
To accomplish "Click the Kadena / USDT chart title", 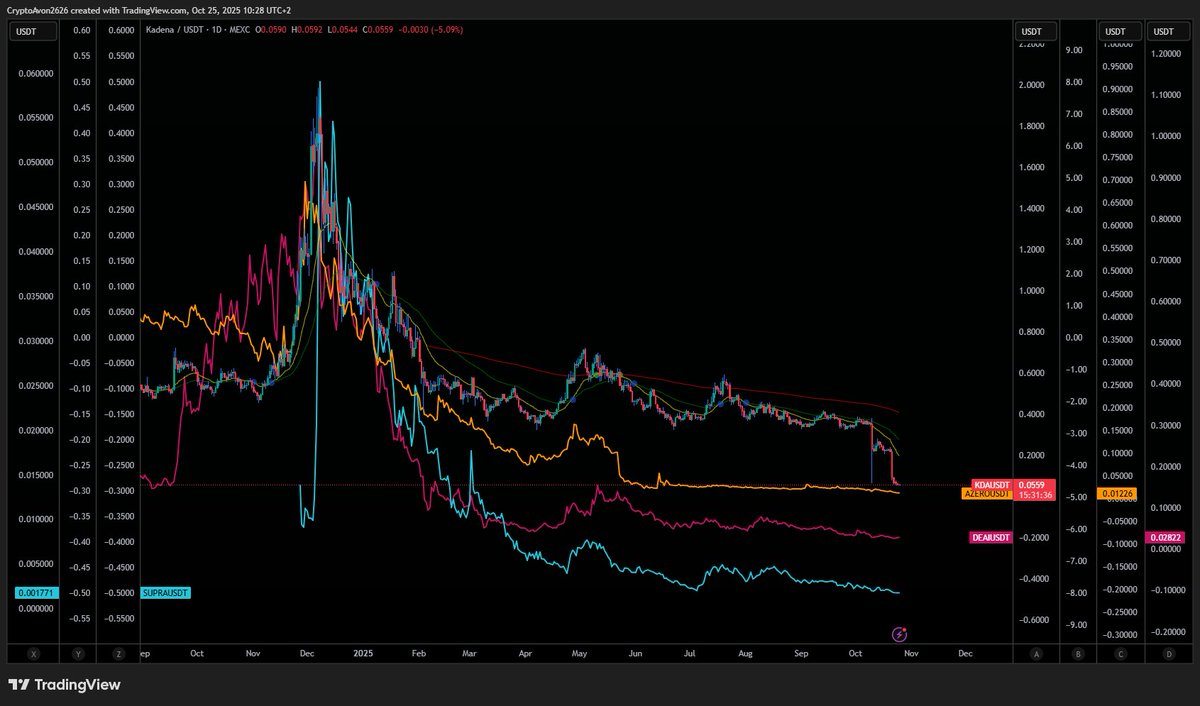I will point(176,30).
